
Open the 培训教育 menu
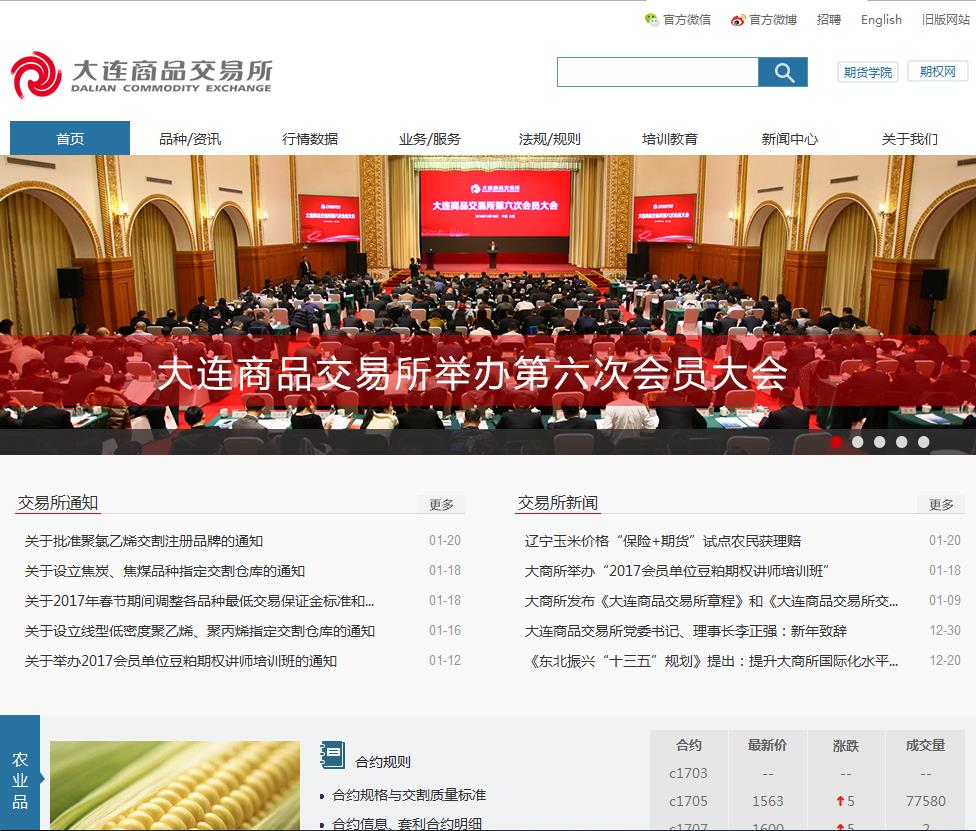click(x=670, y=138)
